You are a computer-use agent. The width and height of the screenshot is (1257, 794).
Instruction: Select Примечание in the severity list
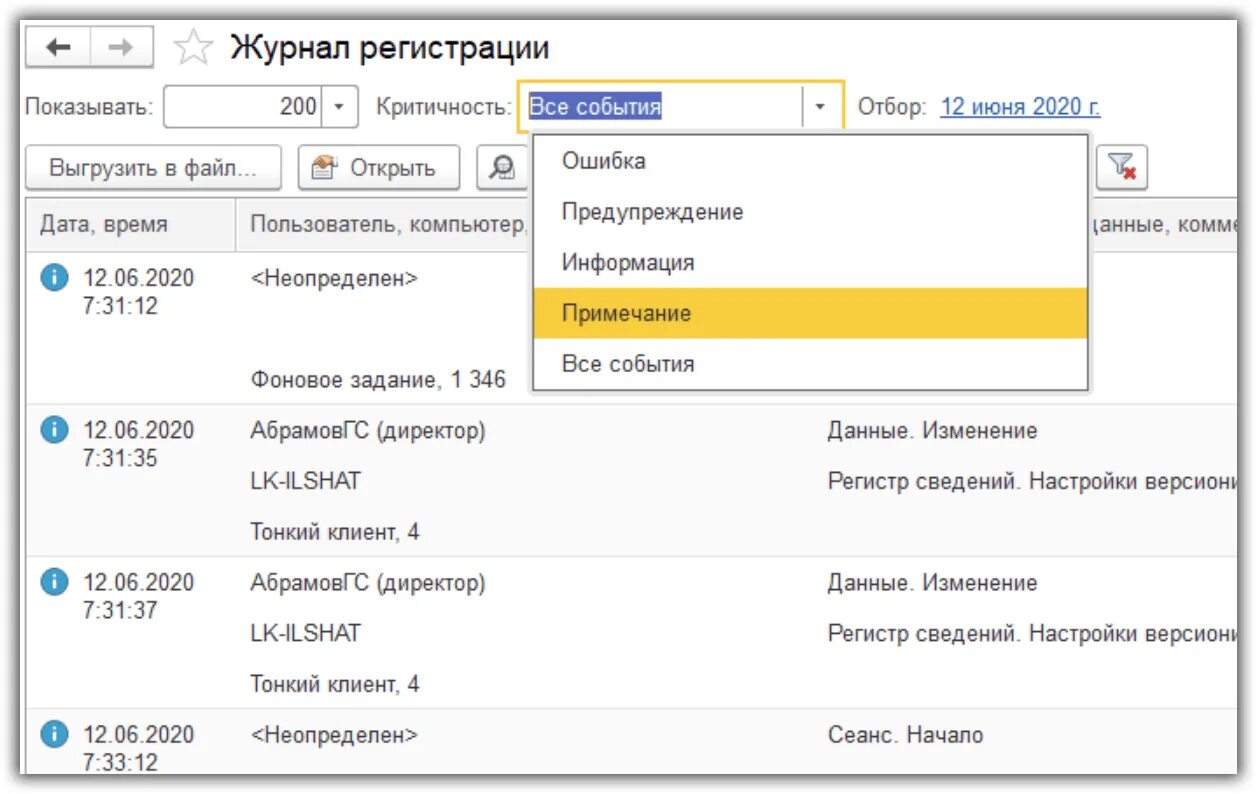810,313
